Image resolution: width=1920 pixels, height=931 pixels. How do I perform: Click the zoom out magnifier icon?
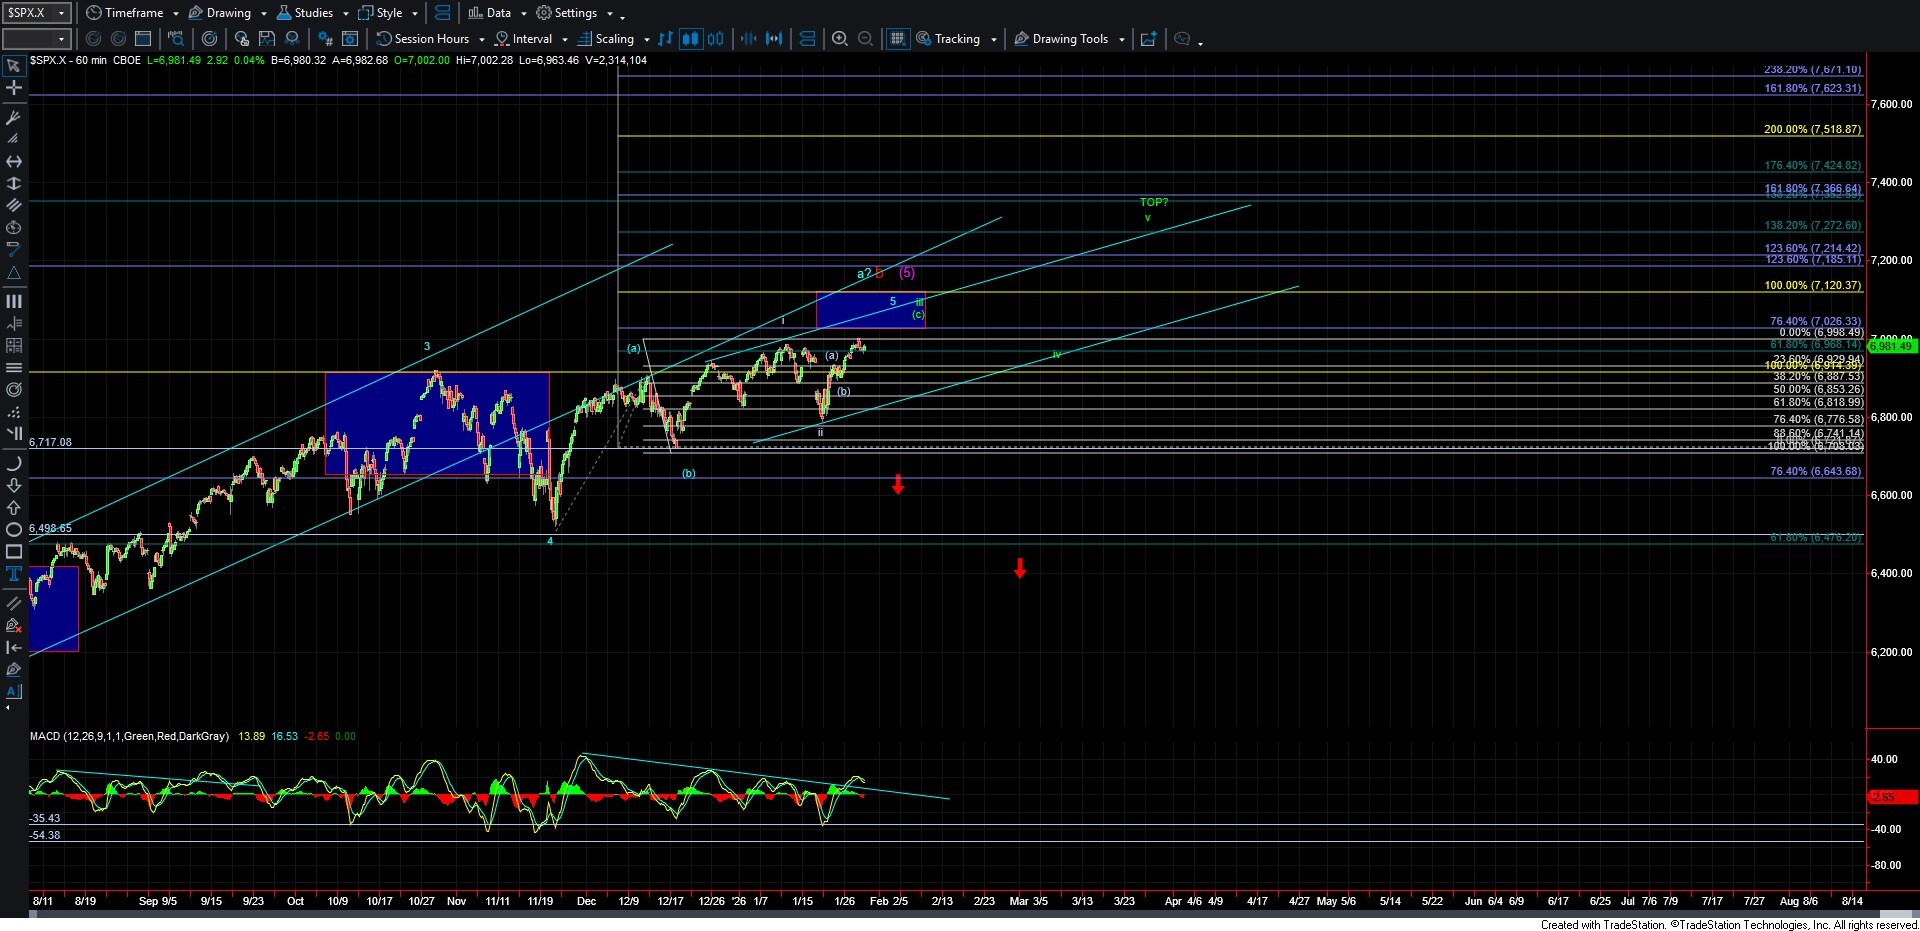(x=866, y=39)
